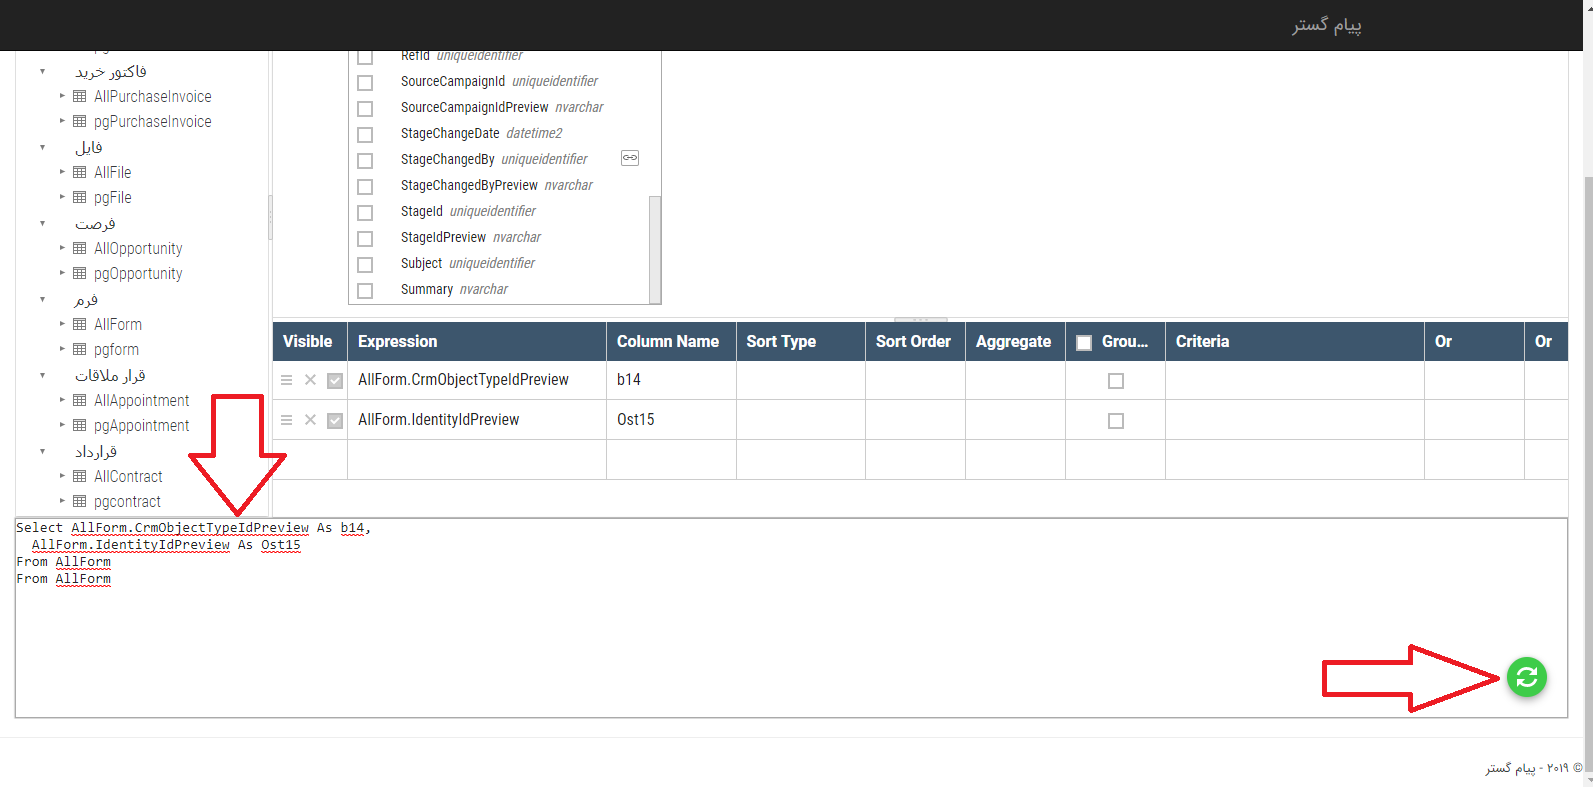Remove the AllForm.IdentityIdPreview row with X icon
This screenshot has width=1593, height=787.
click(310, 420)
